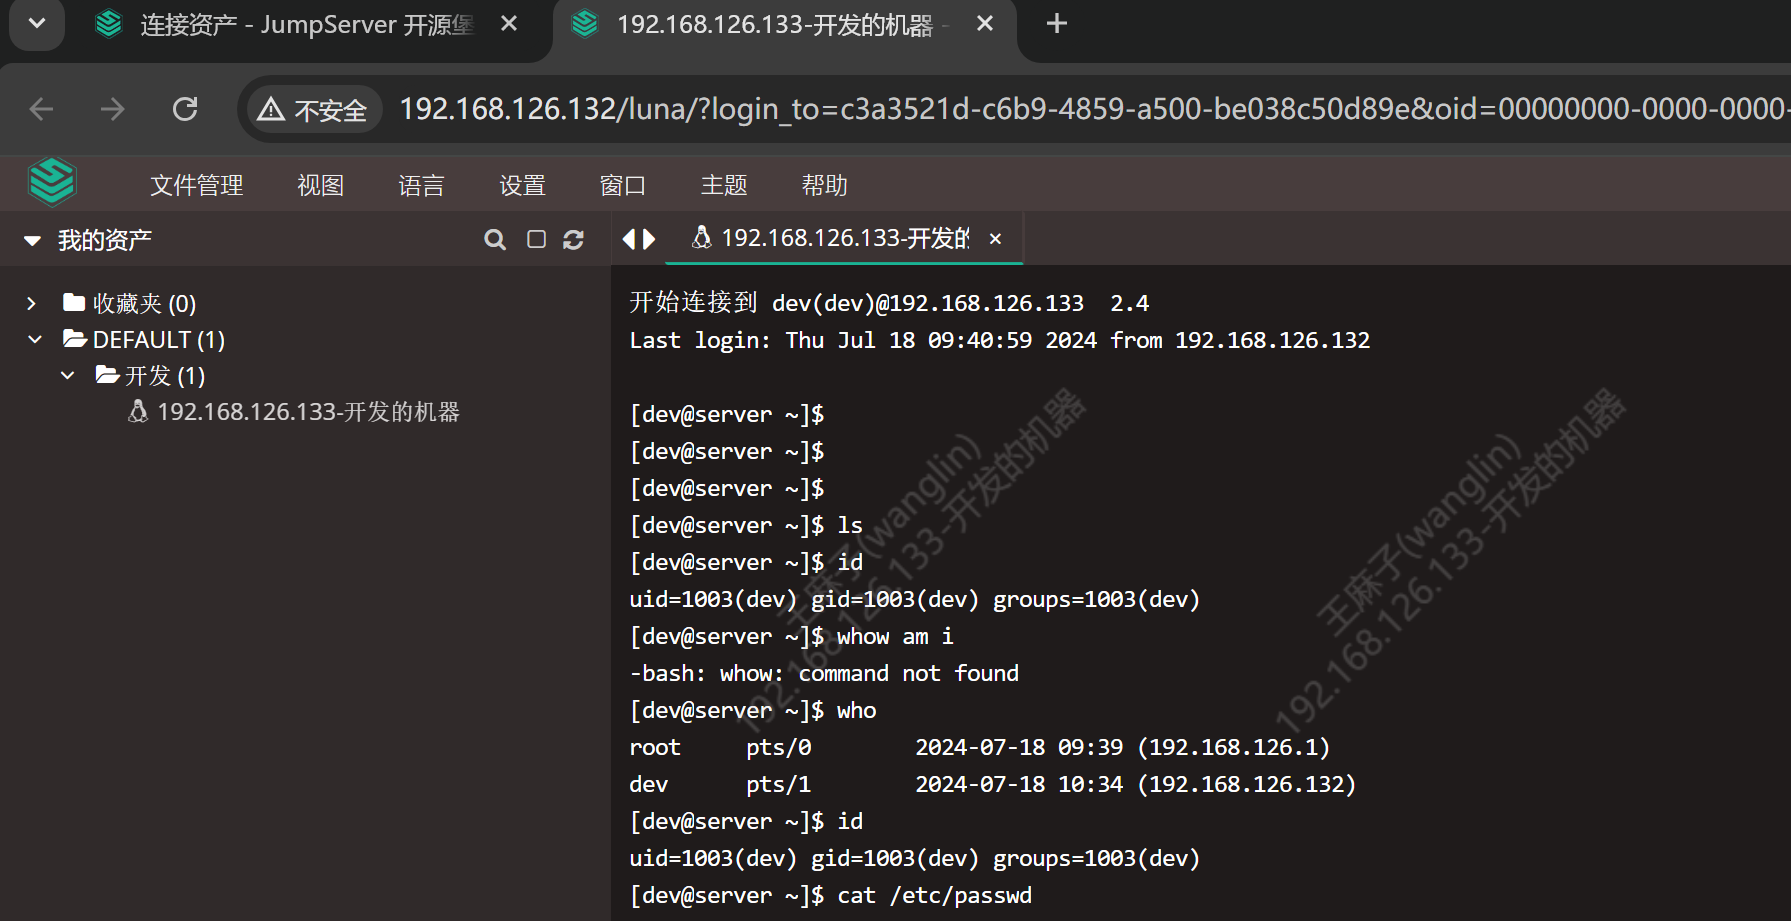Reload the browser page
The width and height of the screenshot is (1791, 921).
click(x=185, y=109)
